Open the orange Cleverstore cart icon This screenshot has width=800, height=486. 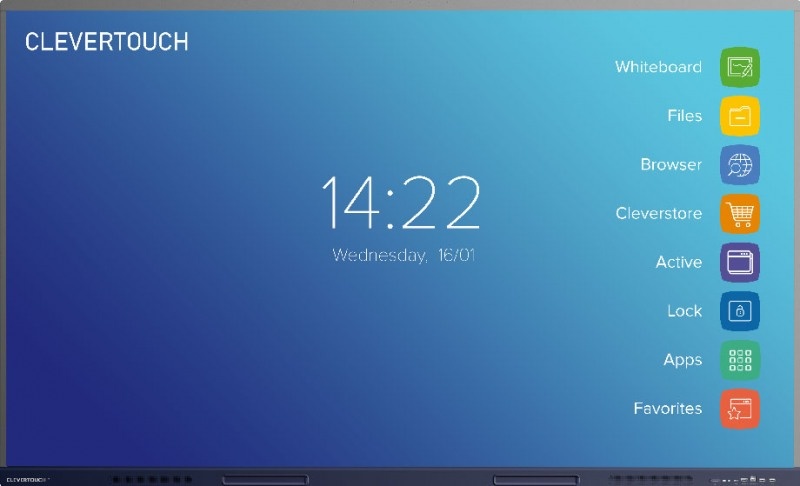click(x=740, y=214)
